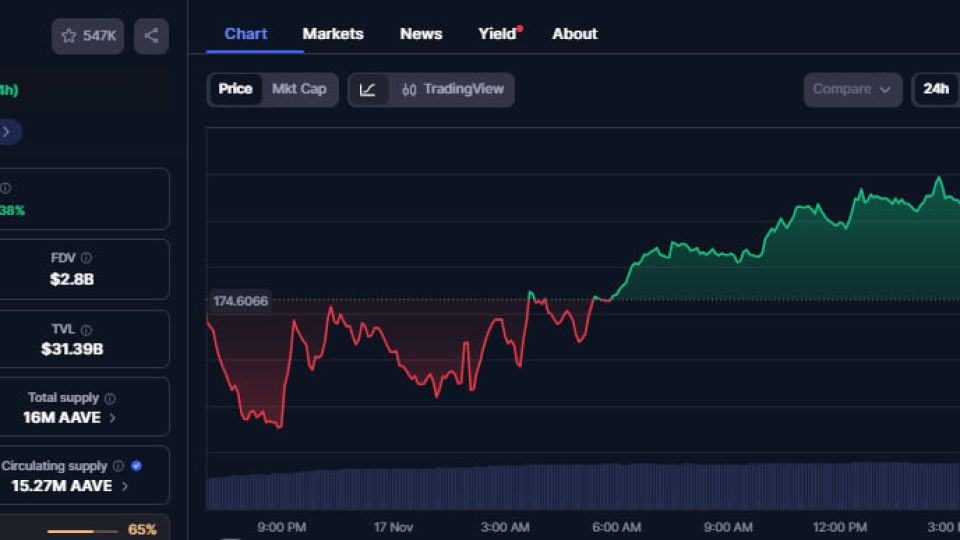This screenshot has height=540, width=960.
Task: Click the blue verified badge on Circulating supply
Action: pyautogui.click(x=136, y=466)
